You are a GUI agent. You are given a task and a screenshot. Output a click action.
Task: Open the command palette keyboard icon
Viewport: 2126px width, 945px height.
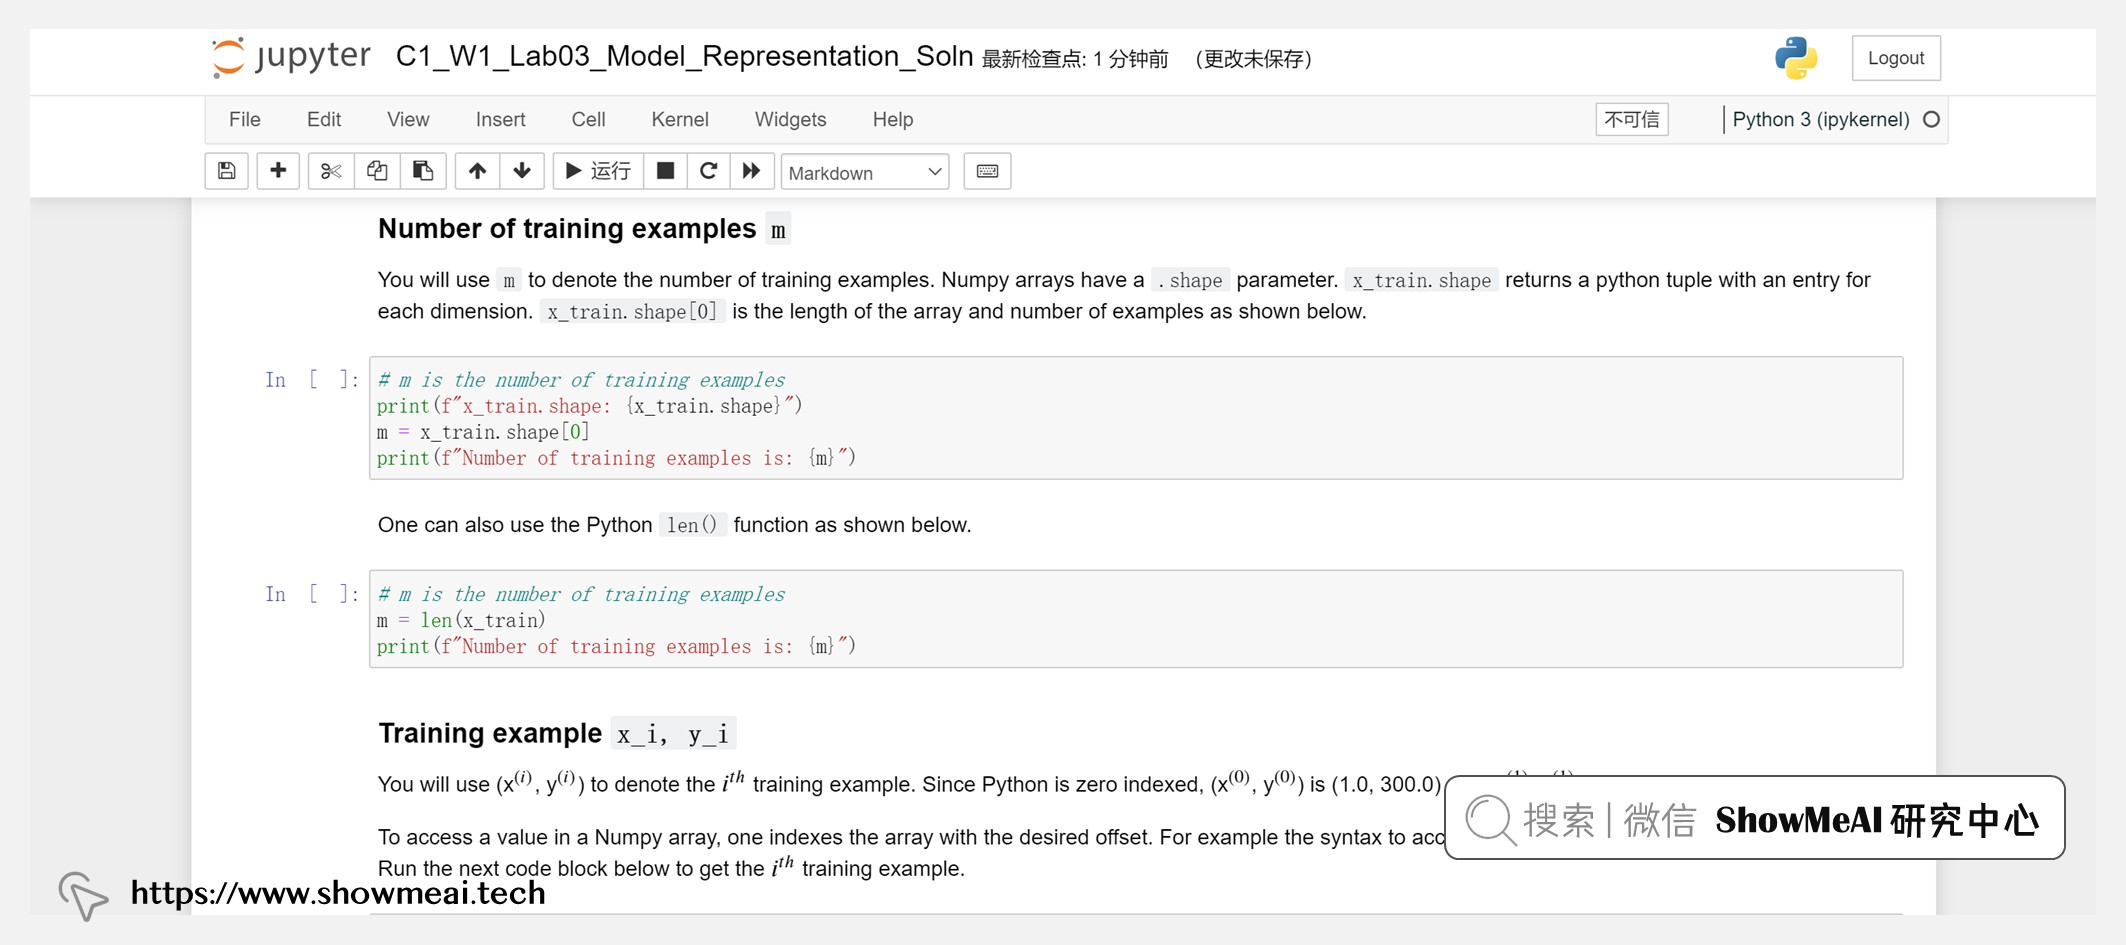[x=987, y=171]
